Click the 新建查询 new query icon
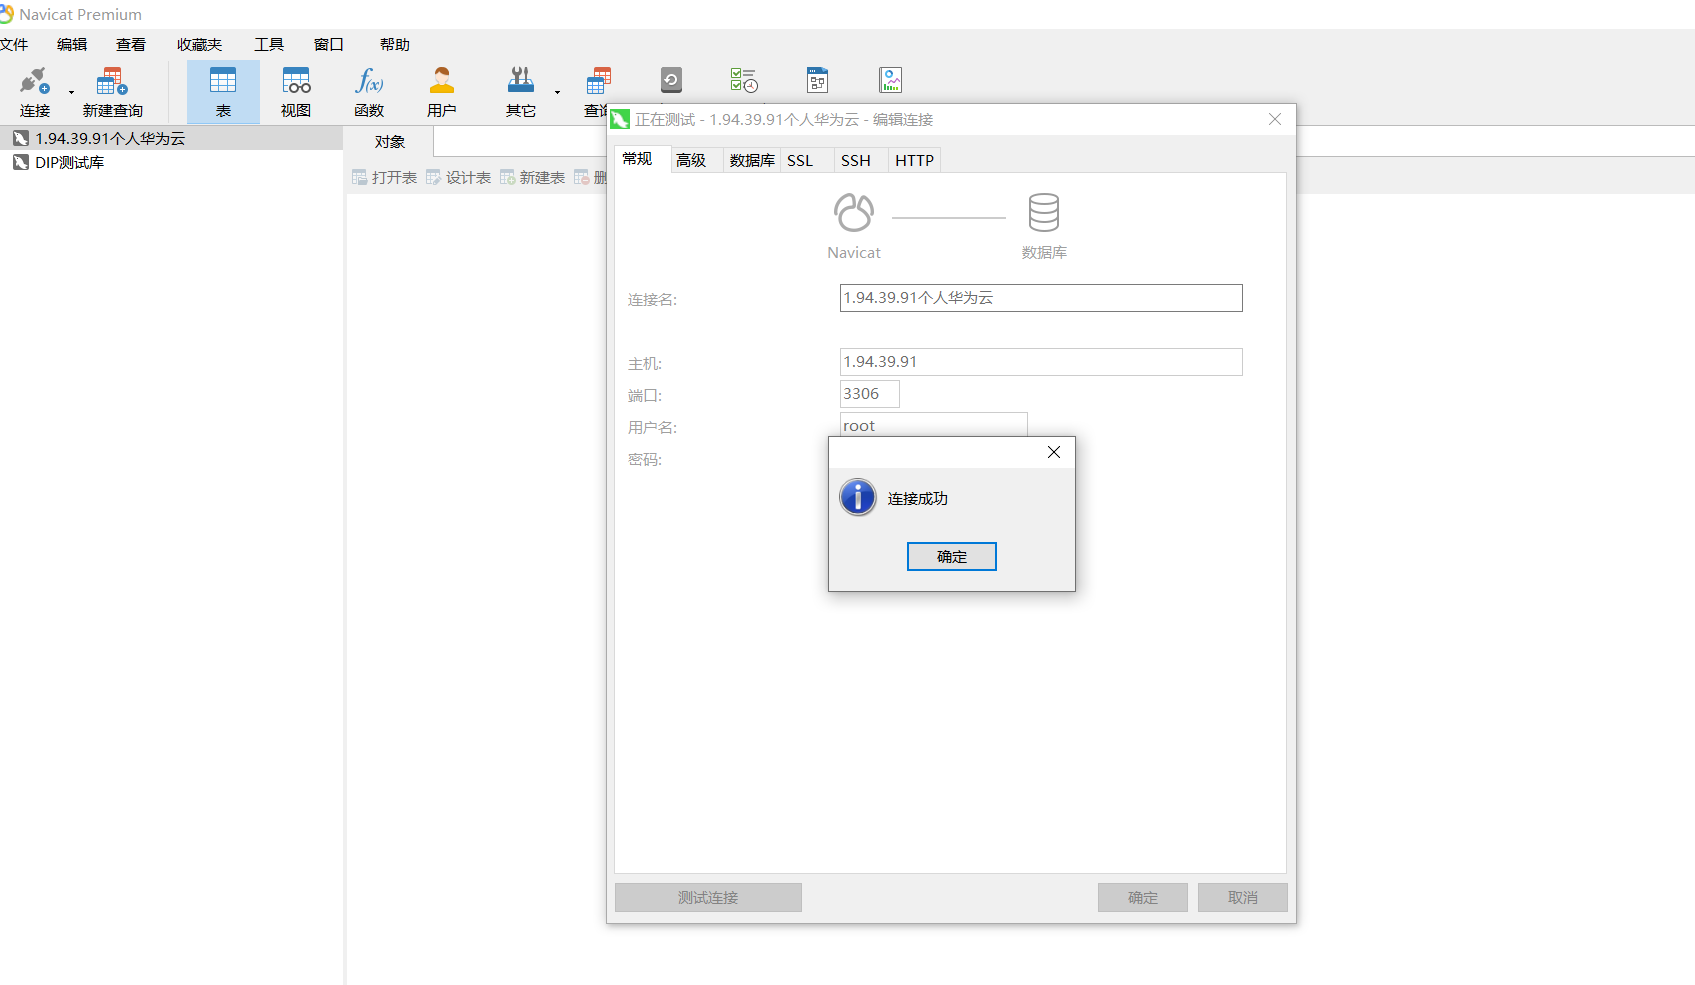Screen dimensions: 1695x985 [x=112, y=92]
